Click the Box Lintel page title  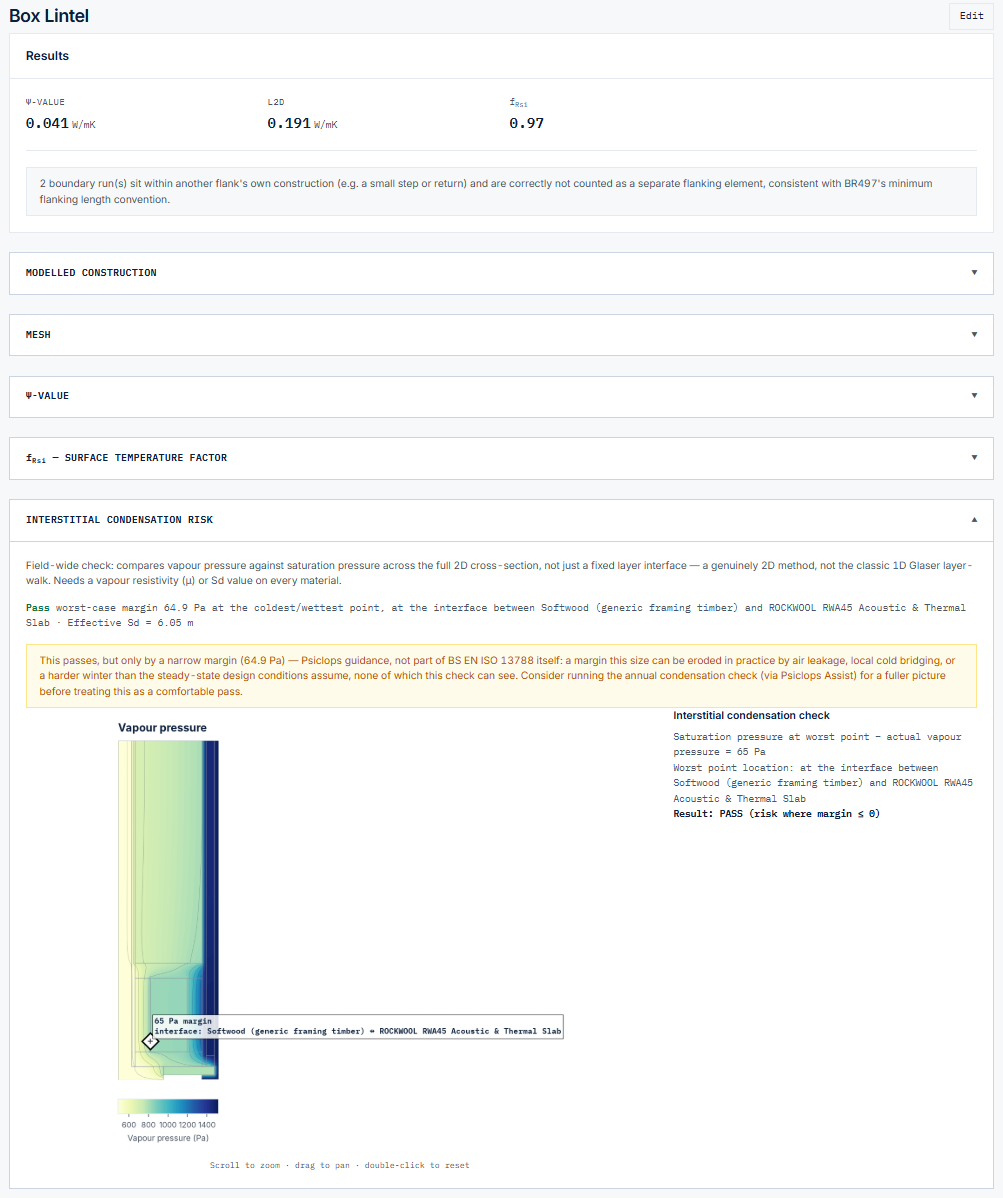click(49, 15)
